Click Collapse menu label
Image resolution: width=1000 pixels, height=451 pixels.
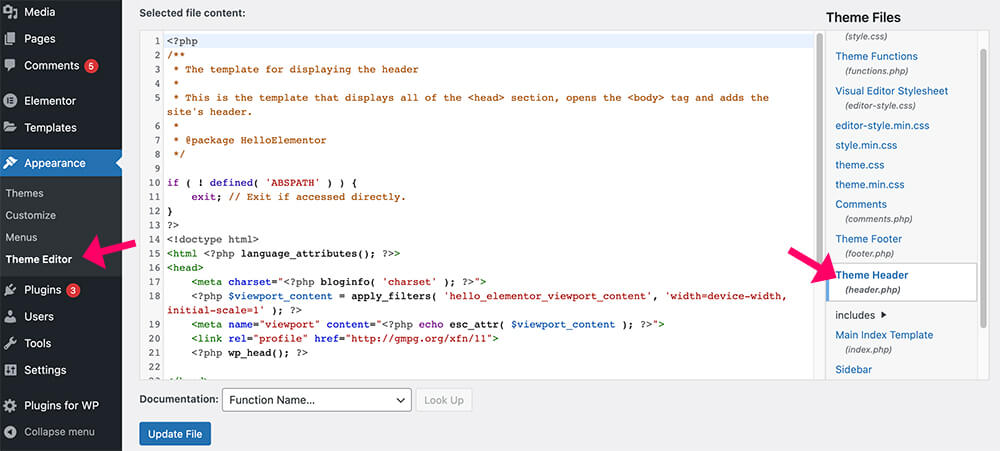pyautogui.click(x=59, y=432)
